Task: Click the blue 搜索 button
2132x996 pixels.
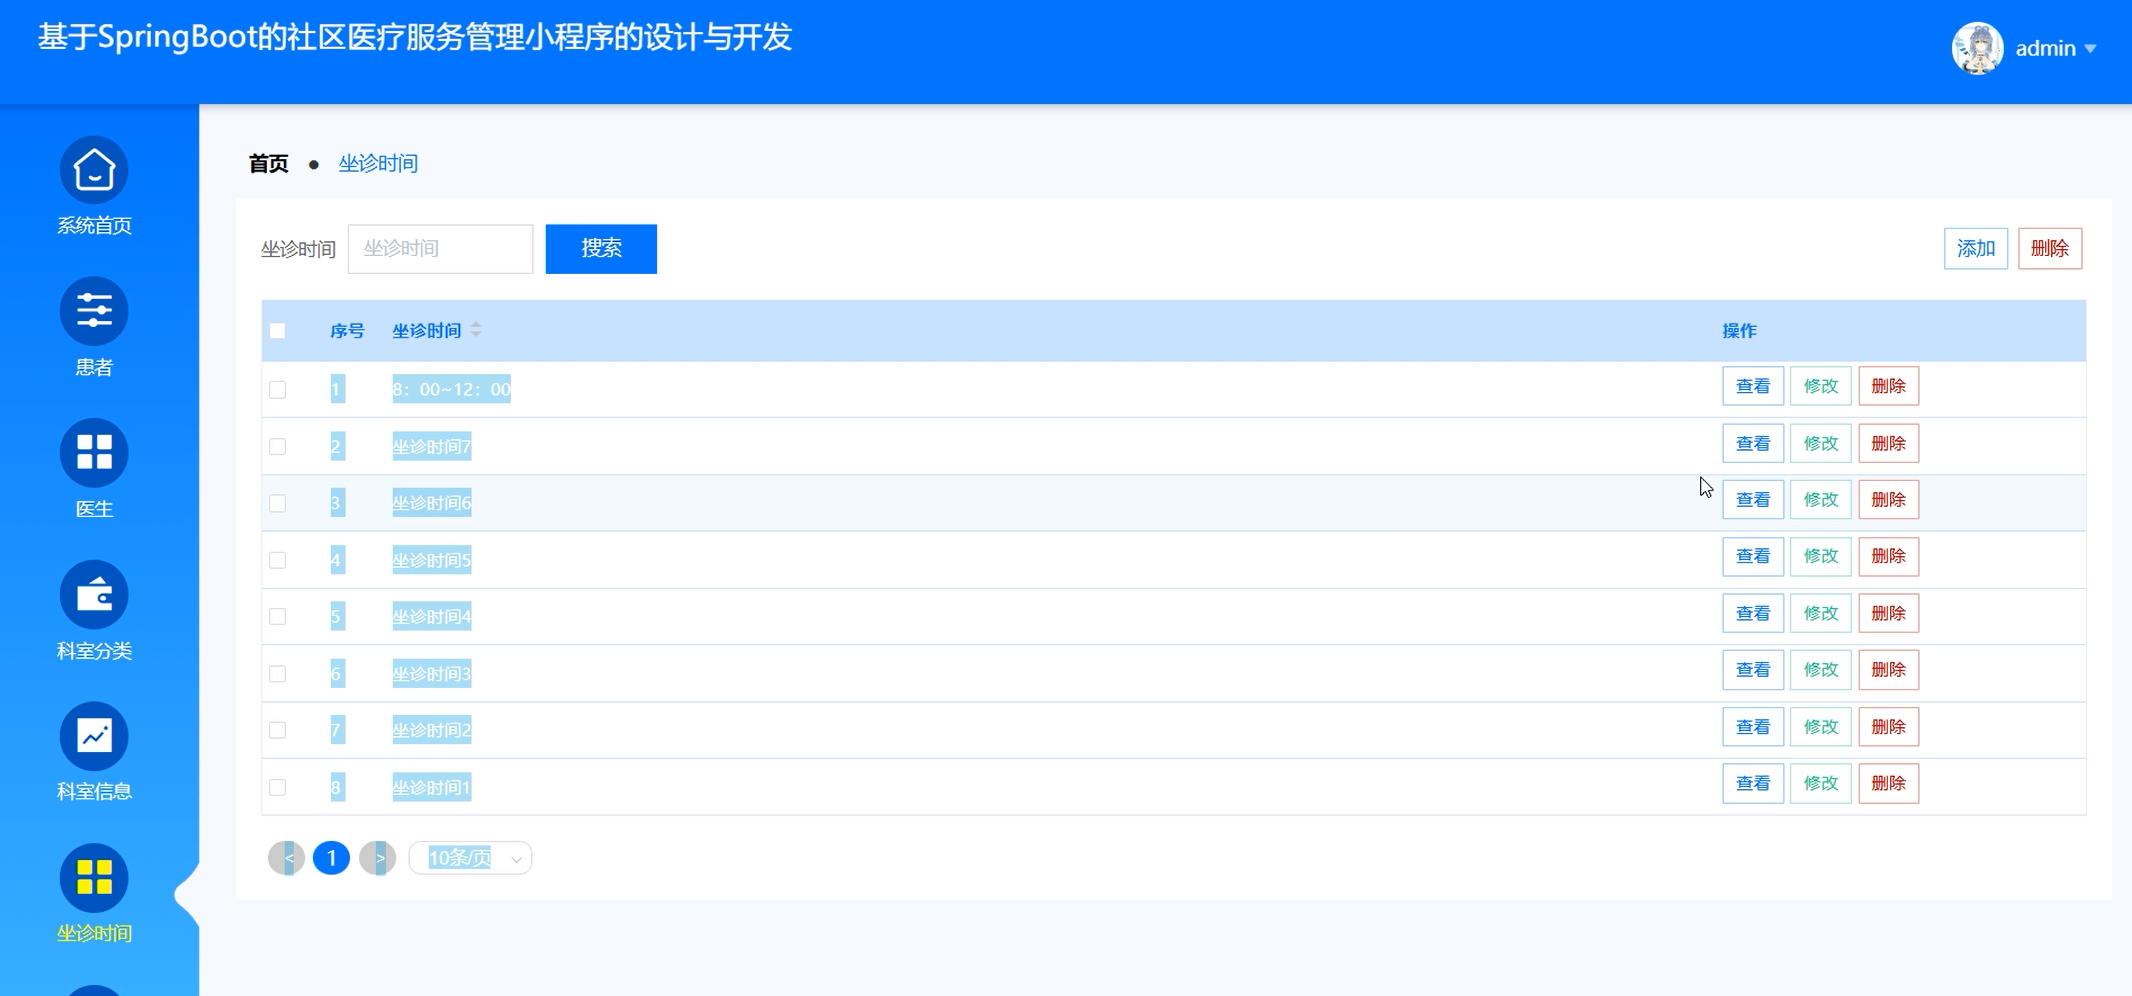Action: (601, 248)
